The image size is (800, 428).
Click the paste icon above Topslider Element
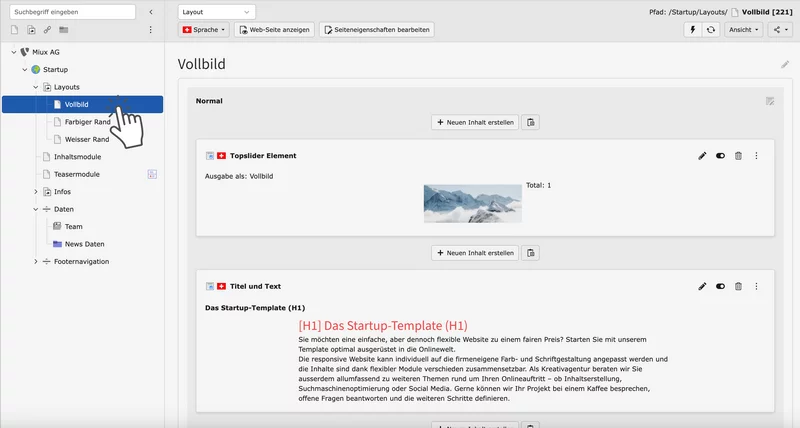(531, 122)
